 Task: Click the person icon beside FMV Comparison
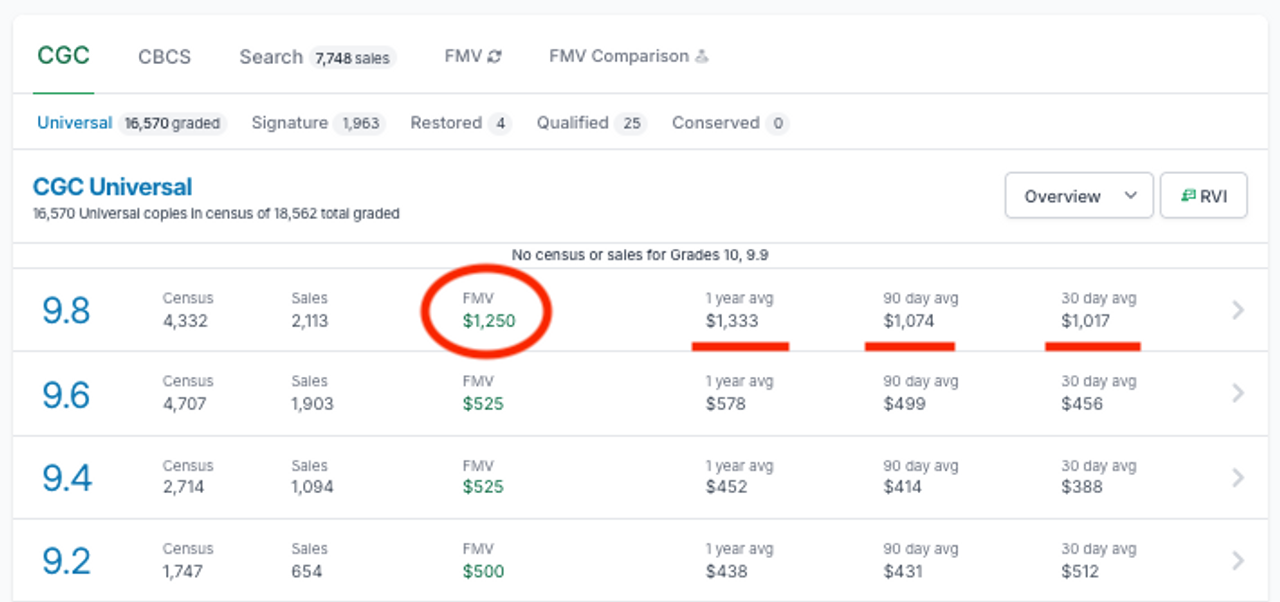tap(701, 57)
